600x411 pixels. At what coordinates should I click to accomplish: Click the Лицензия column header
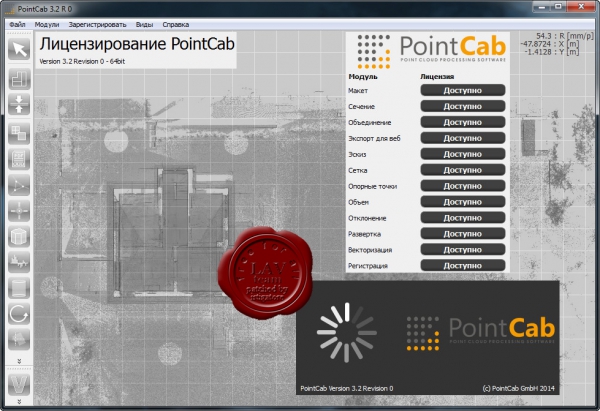[437, 77]
